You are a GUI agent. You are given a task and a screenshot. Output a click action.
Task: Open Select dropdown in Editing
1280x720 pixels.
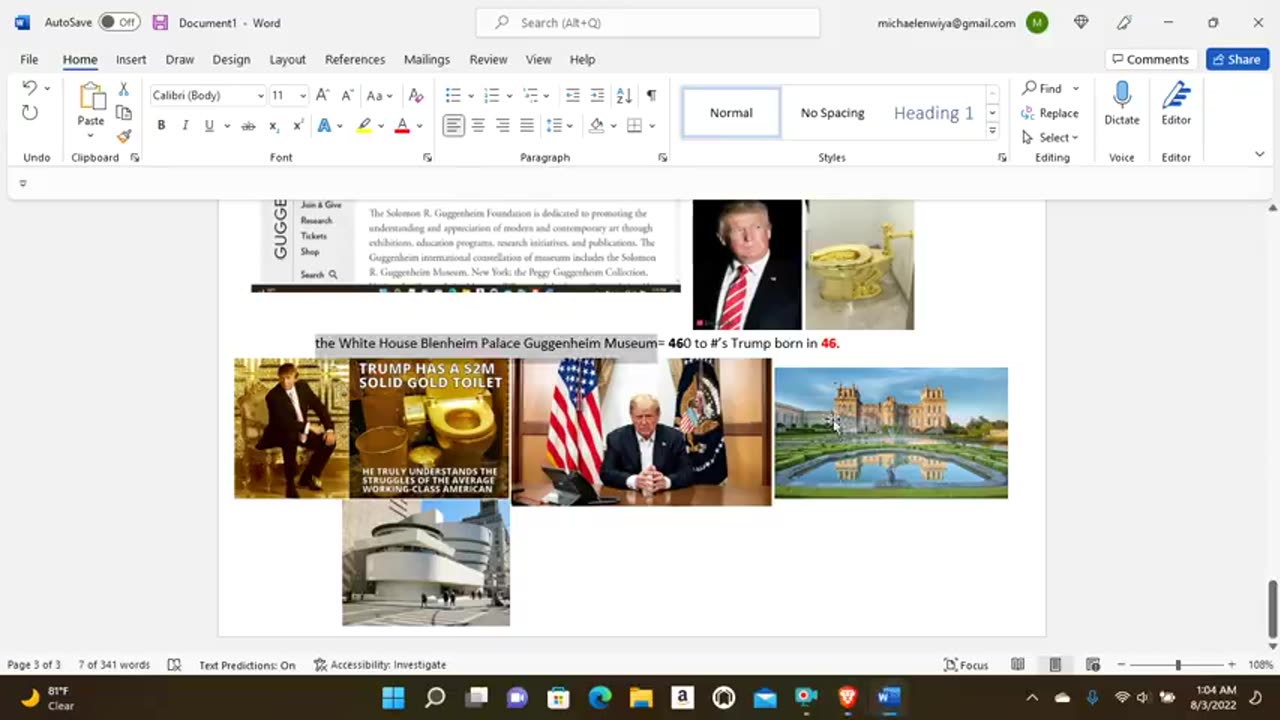(1050, 137)
